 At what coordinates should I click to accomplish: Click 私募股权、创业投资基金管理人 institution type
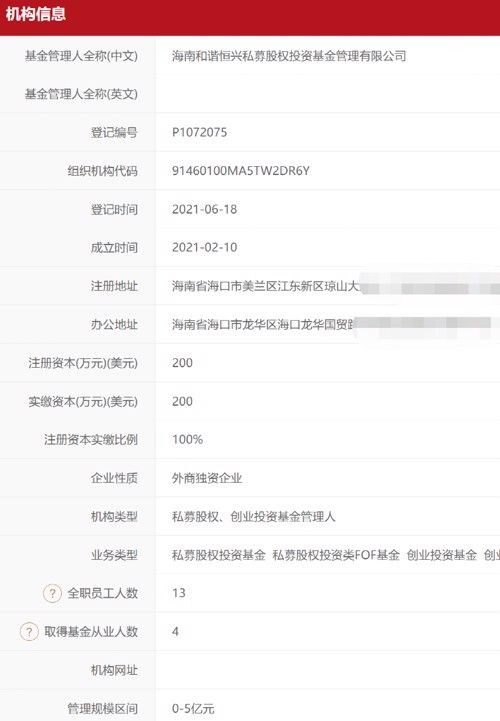(253, 516)
